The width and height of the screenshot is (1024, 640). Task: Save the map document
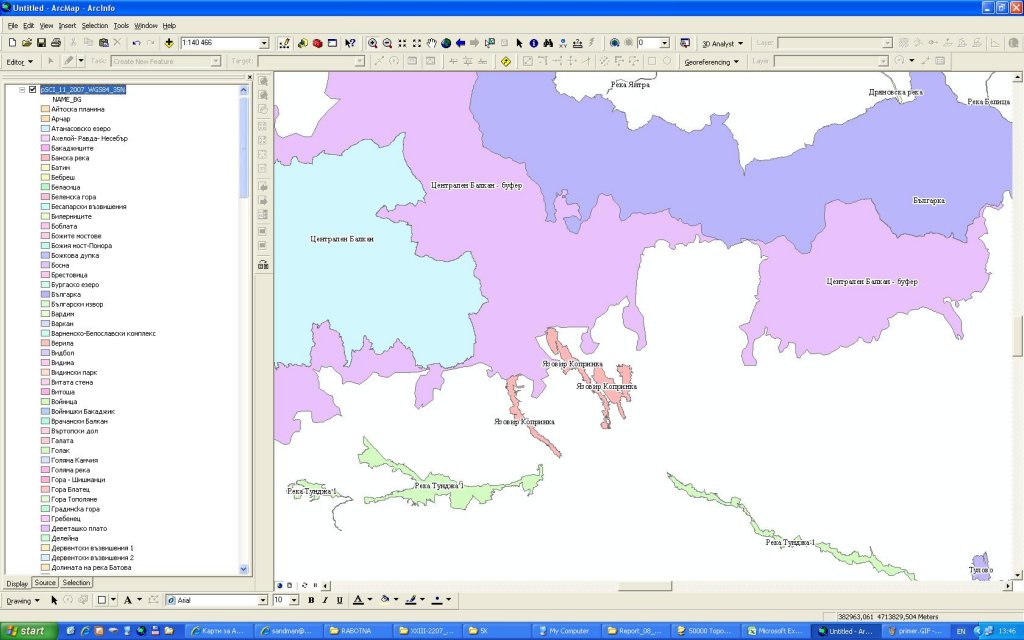(x=41, y=43)
